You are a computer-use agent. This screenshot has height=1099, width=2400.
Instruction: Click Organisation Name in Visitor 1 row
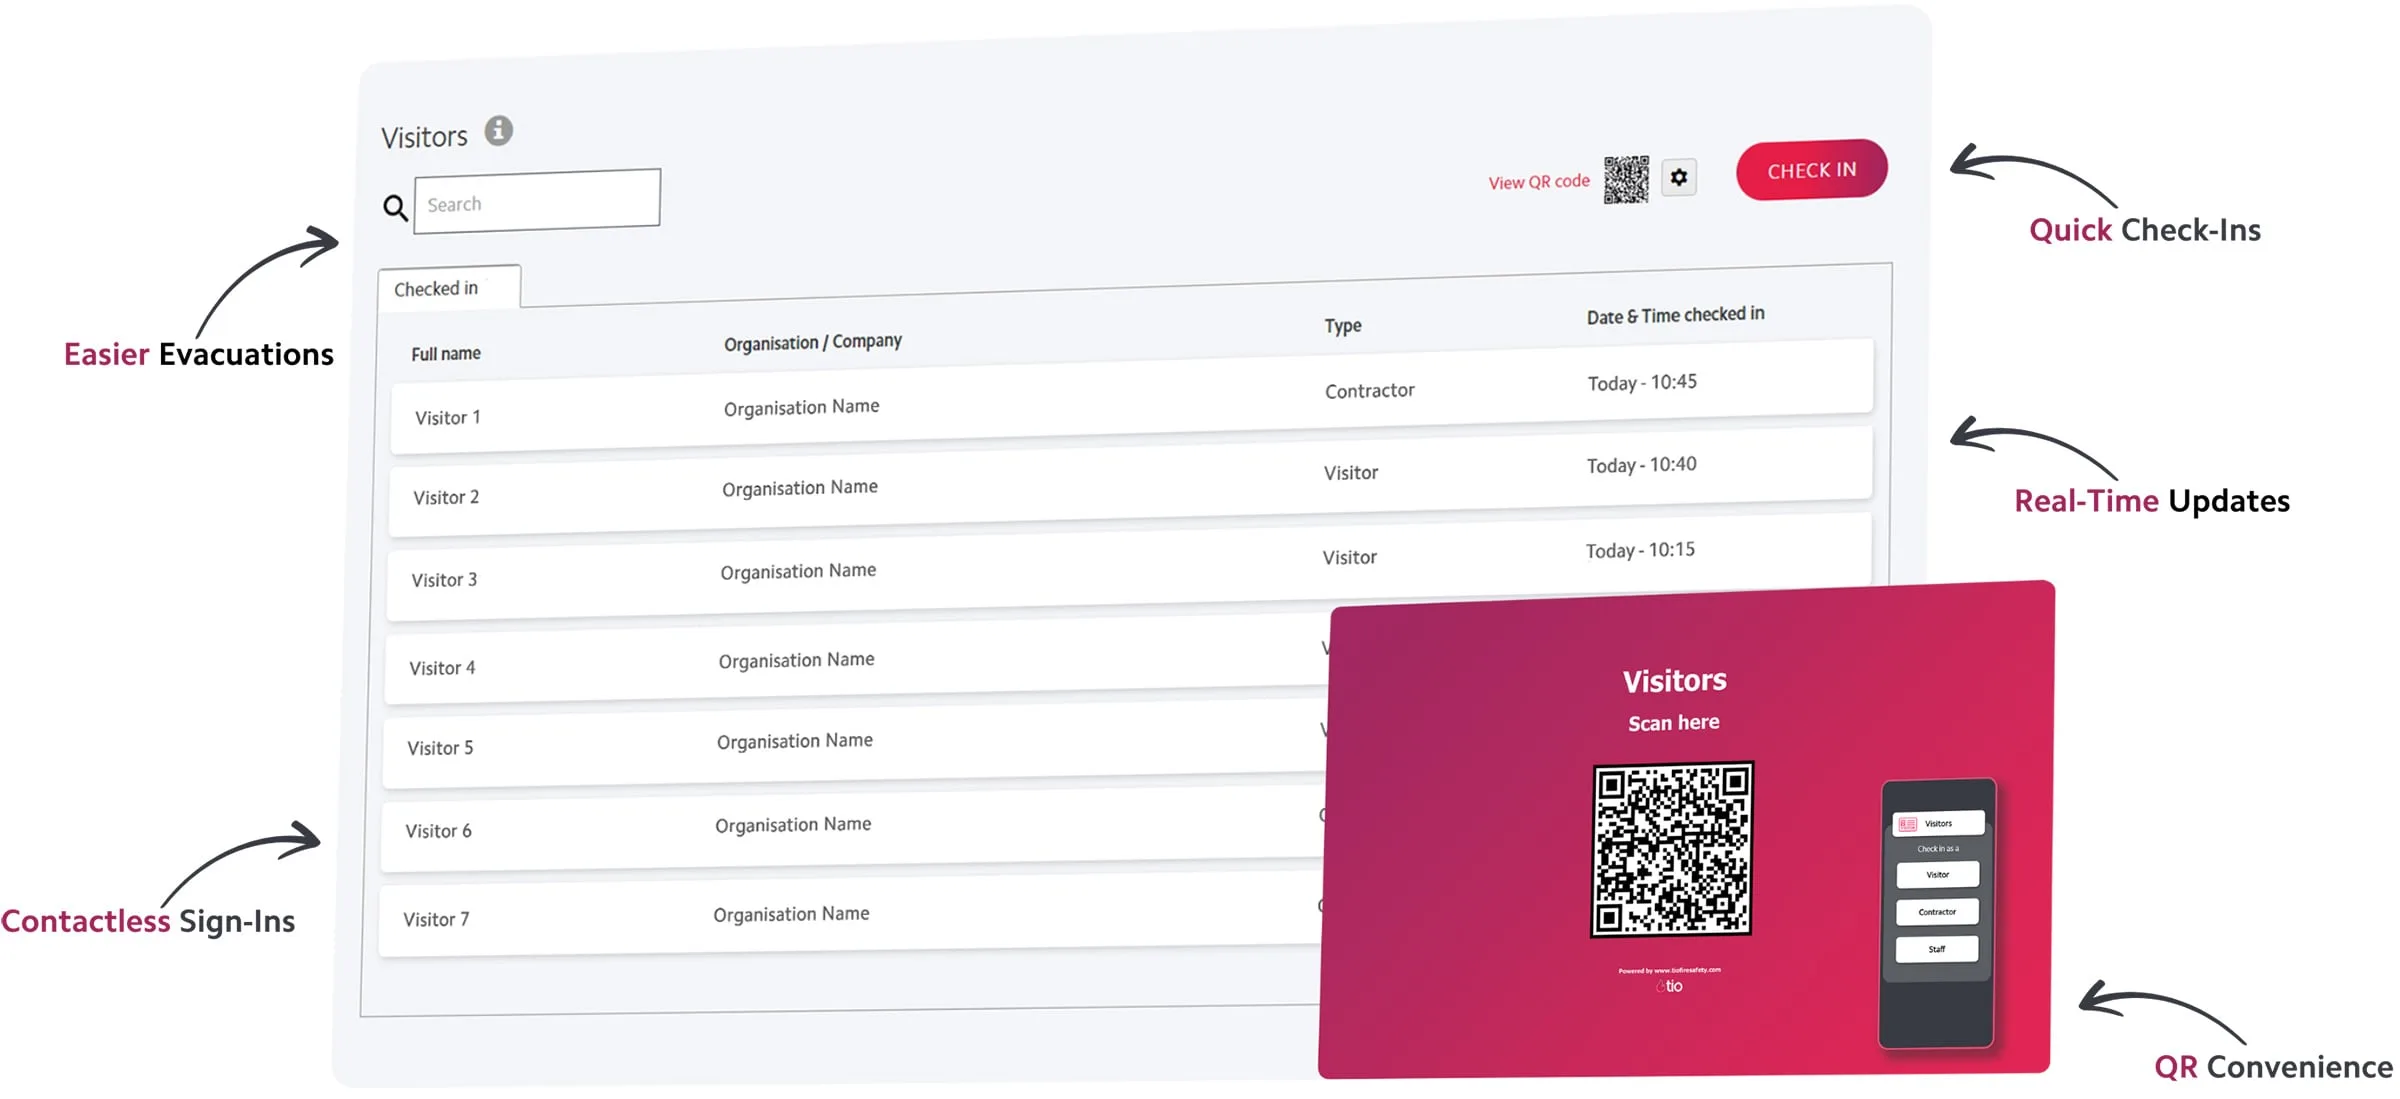point(802,407)
